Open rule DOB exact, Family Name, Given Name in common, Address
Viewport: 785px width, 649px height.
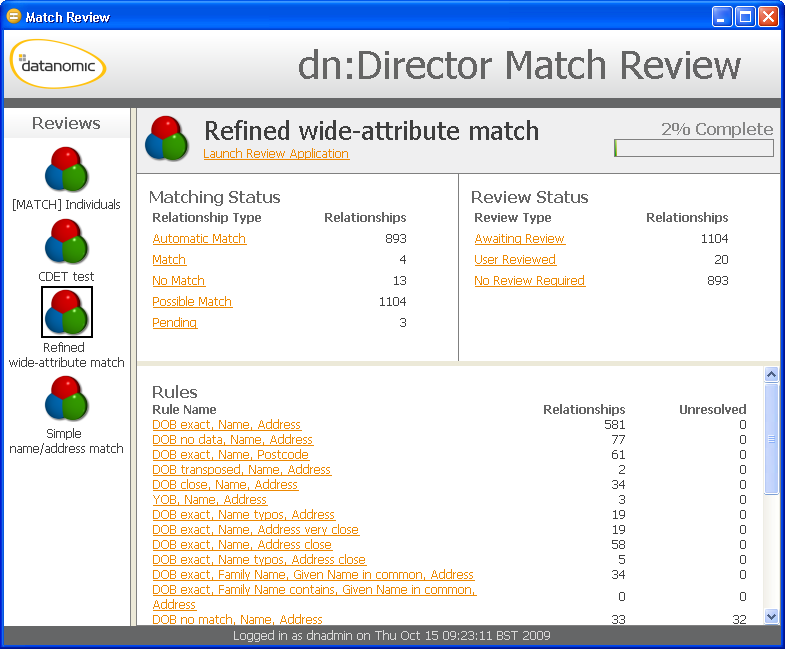point(313,575)
